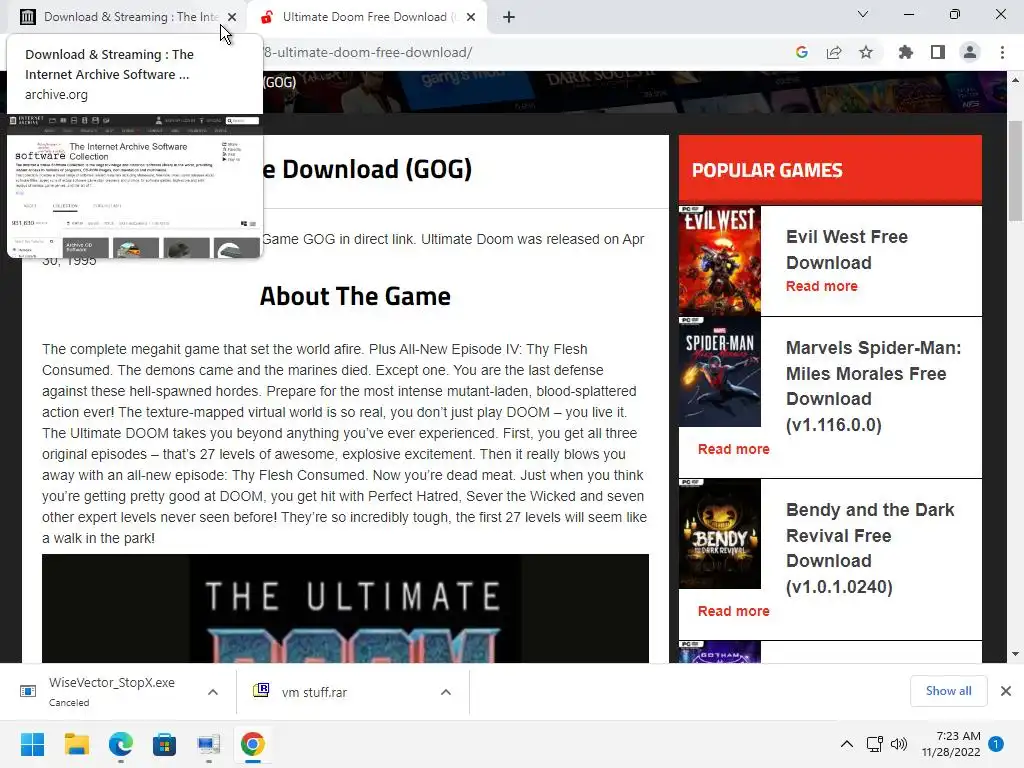Open the notification badge in the taskbar
This screenshot has width=1024, height=768.
coord(996,744)
